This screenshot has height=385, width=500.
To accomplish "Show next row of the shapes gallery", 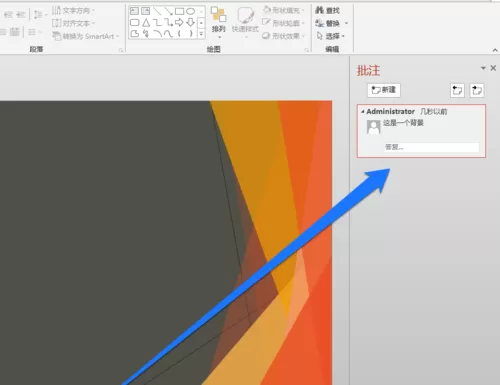I will 201,23.
